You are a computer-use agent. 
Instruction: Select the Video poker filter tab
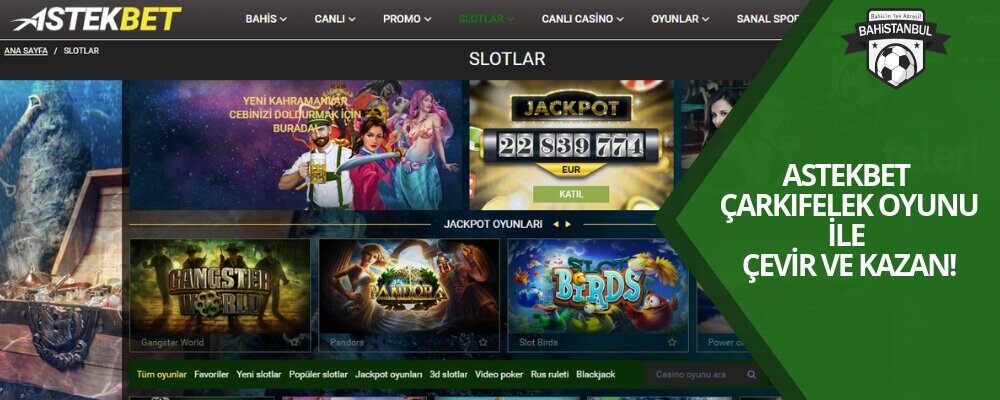click(x=499, y=374)
